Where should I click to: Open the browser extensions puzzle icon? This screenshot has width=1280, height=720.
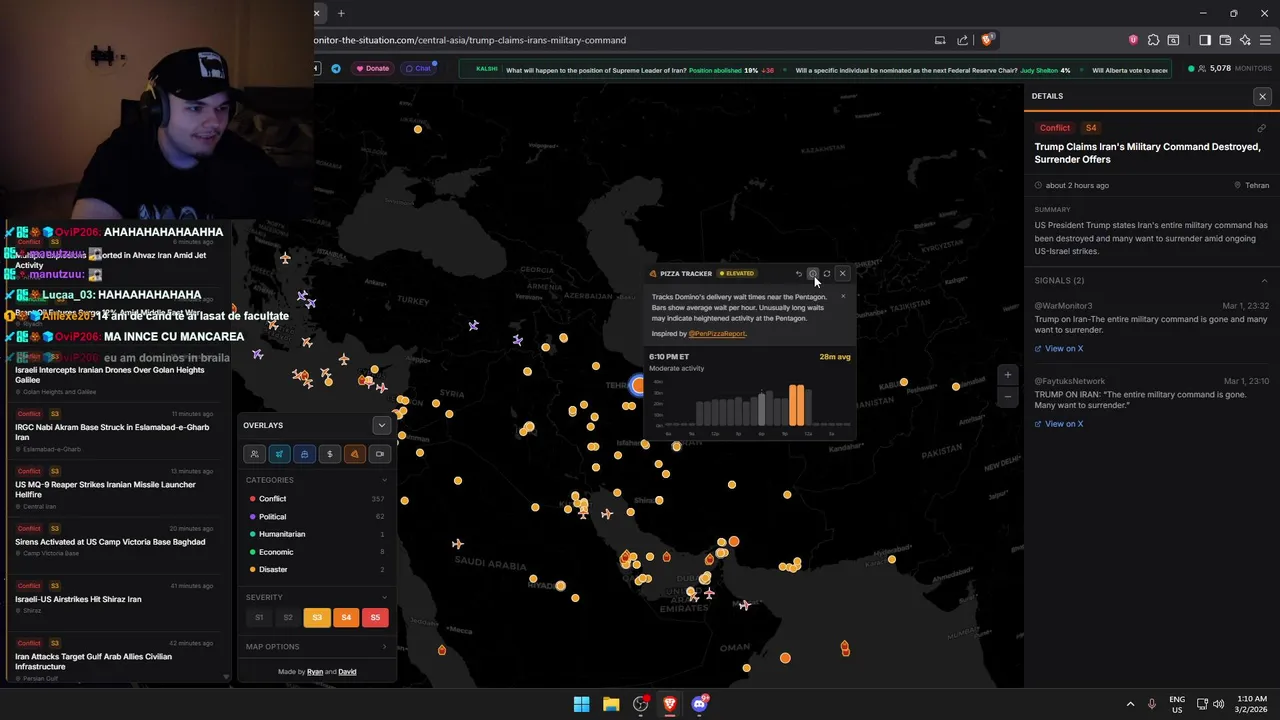(x=1153, y=40)
